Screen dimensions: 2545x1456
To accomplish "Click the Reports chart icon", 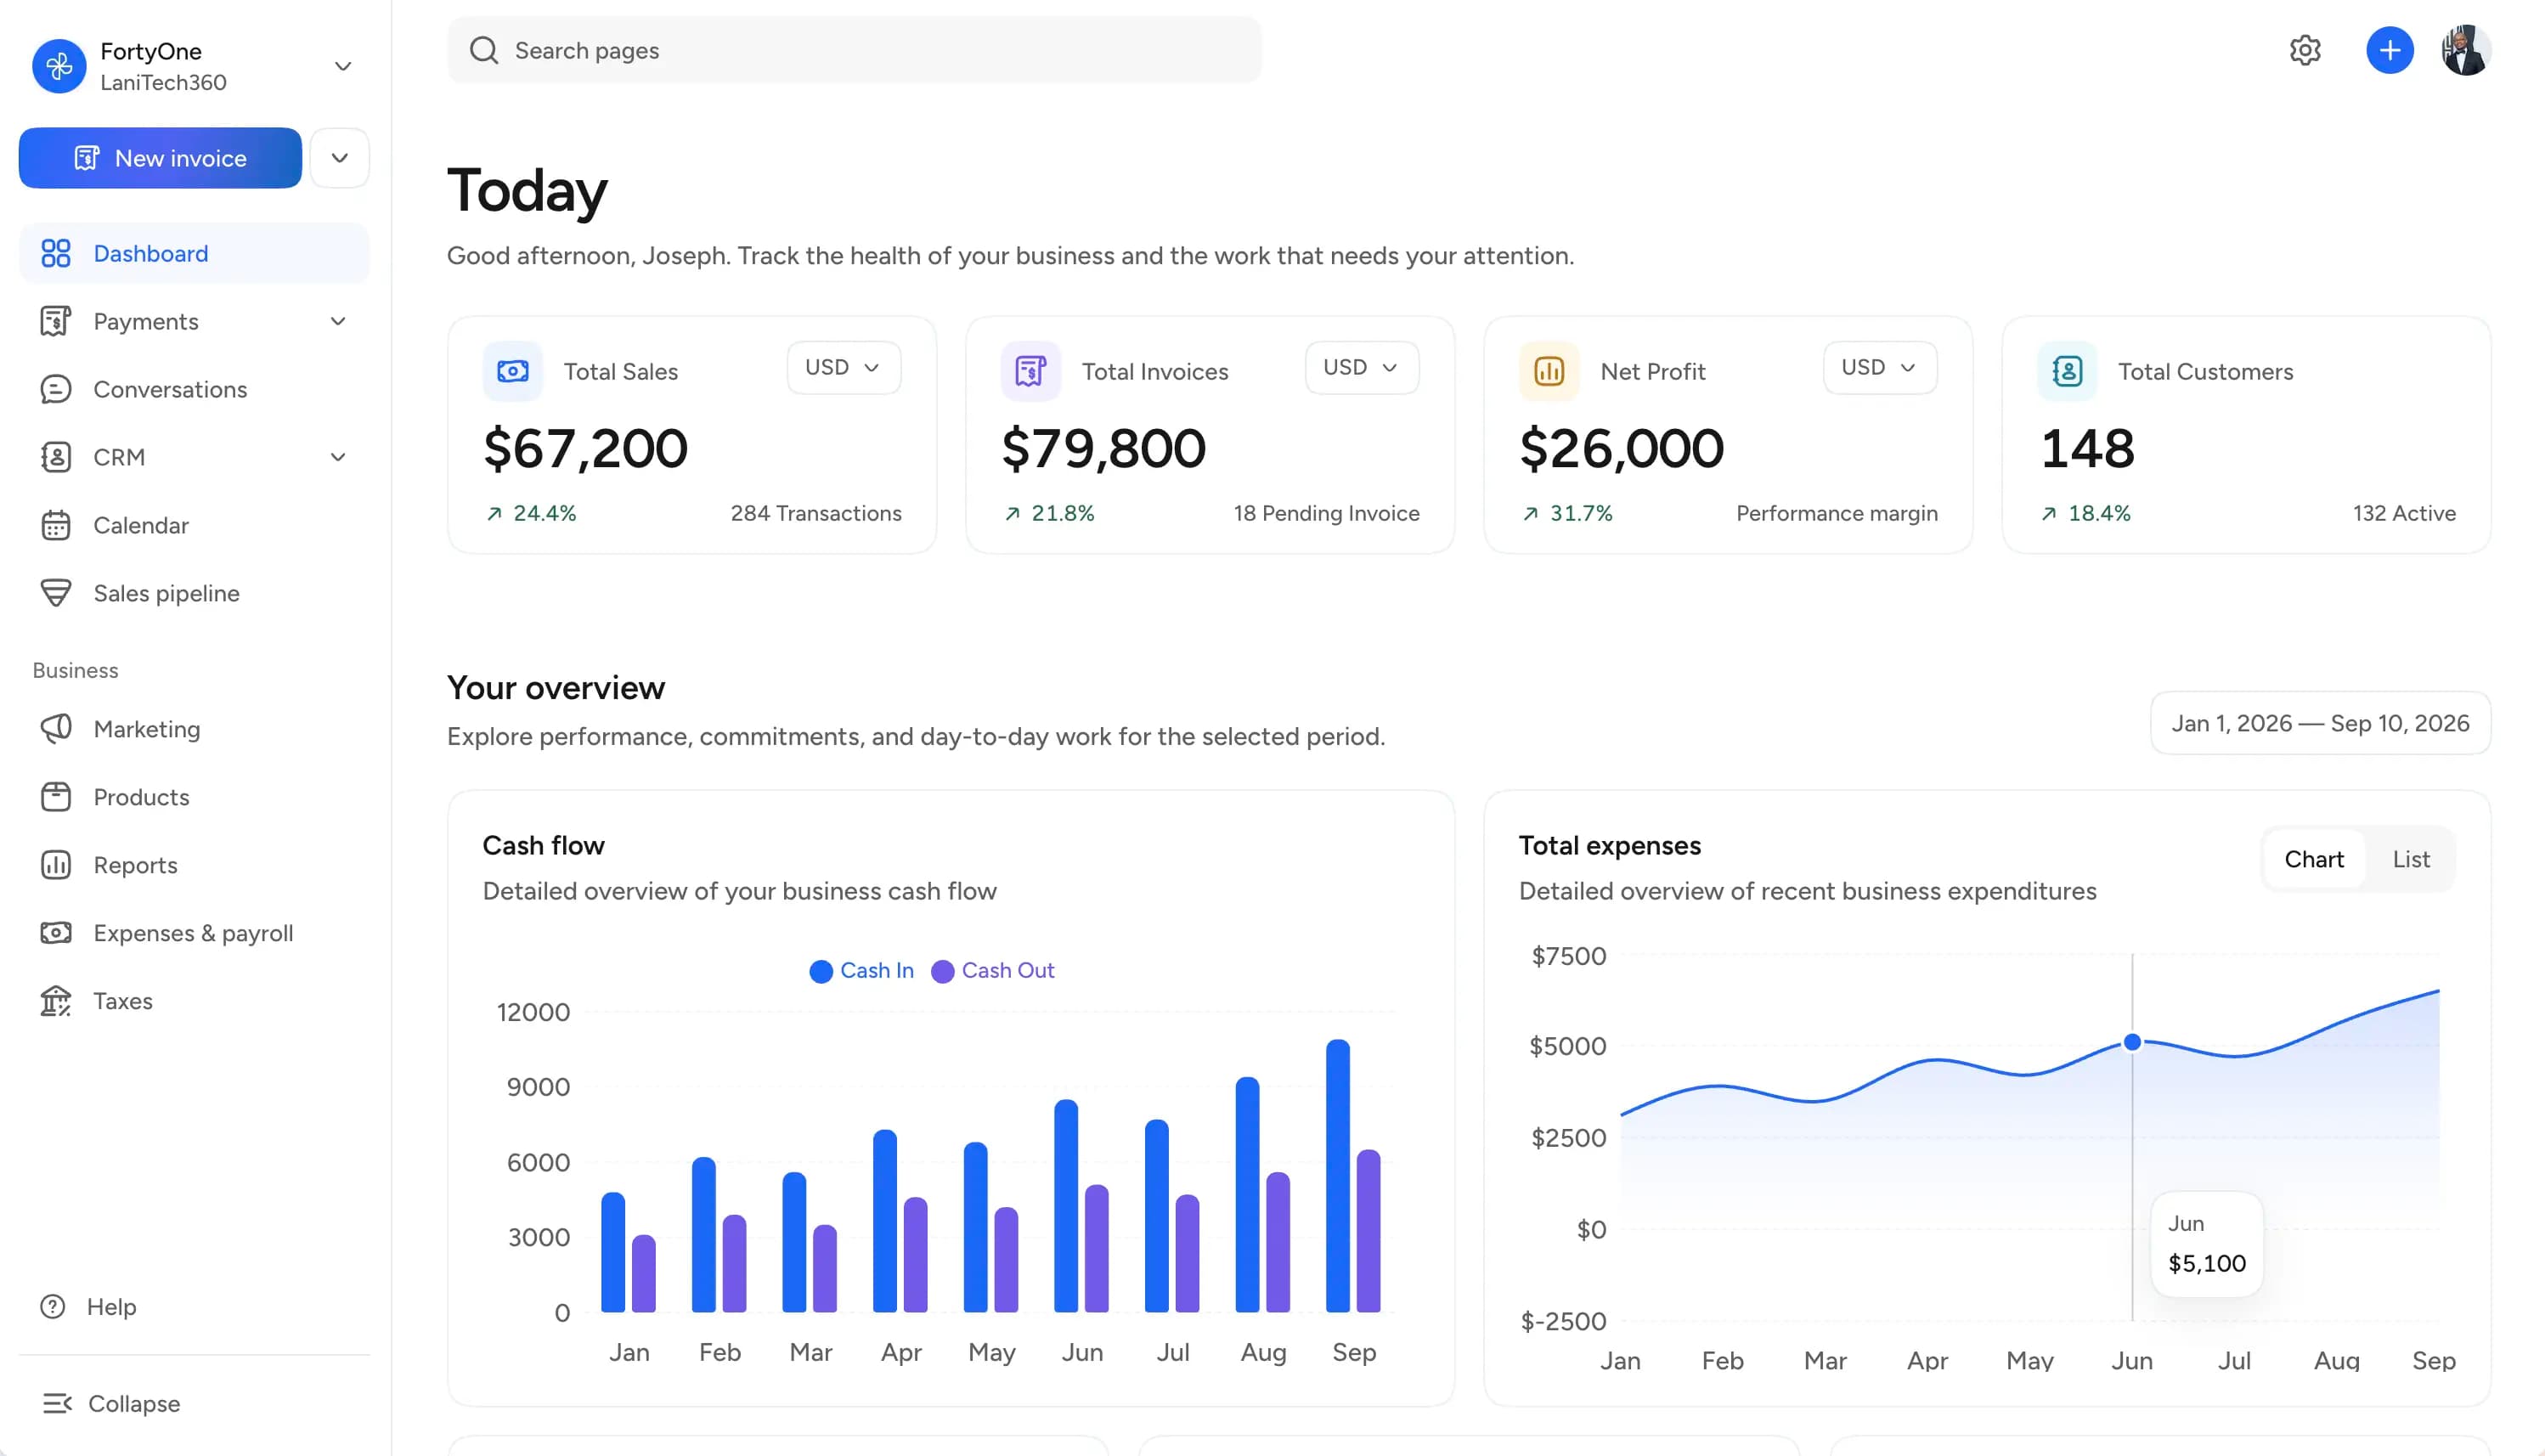I will pyautogui.click(x=56, y=865).
